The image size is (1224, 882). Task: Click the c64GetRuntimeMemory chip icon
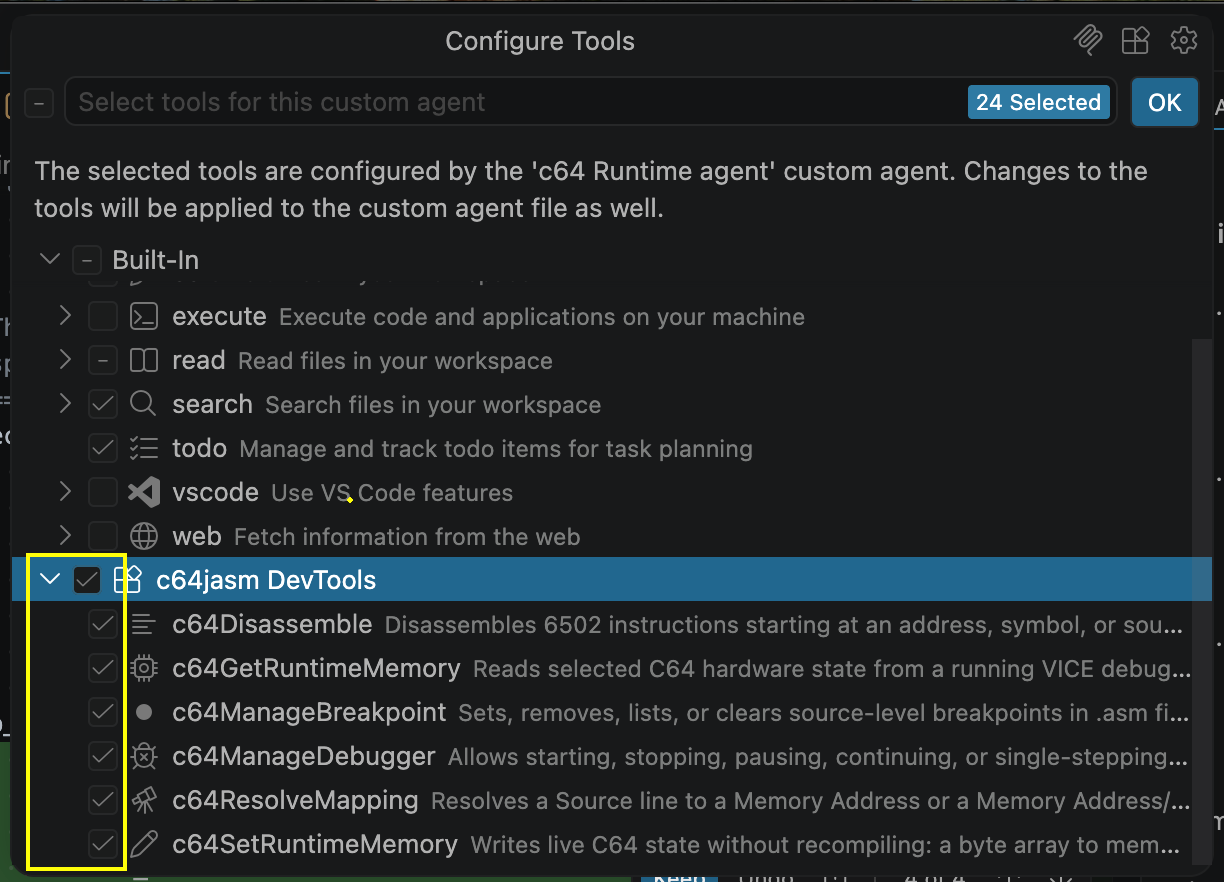[144, 669]
